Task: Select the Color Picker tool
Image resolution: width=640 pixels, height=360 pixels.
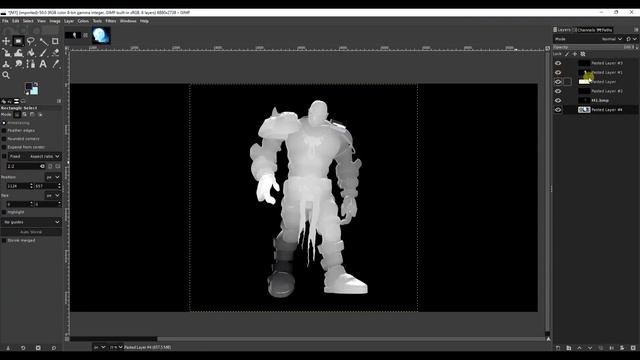Action: click(55, 64)
